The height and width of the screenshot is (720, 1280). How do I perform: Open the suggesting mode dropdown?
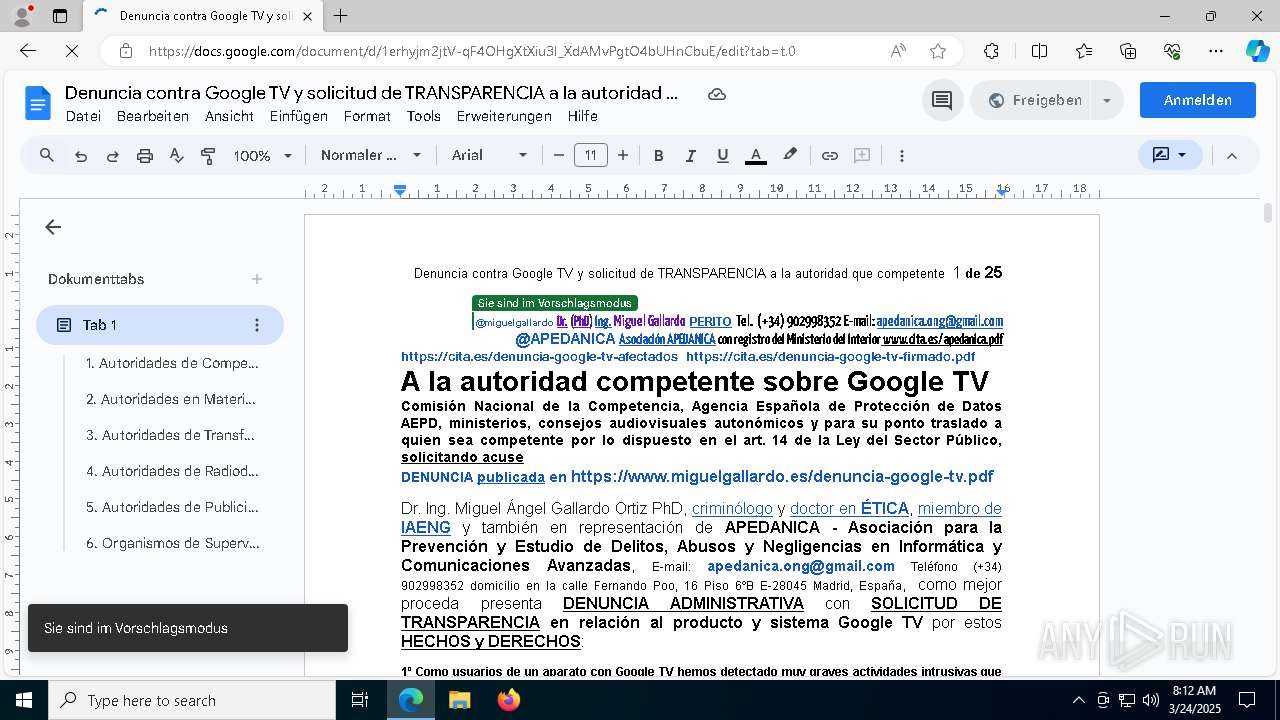click(x=1170, y=155)
